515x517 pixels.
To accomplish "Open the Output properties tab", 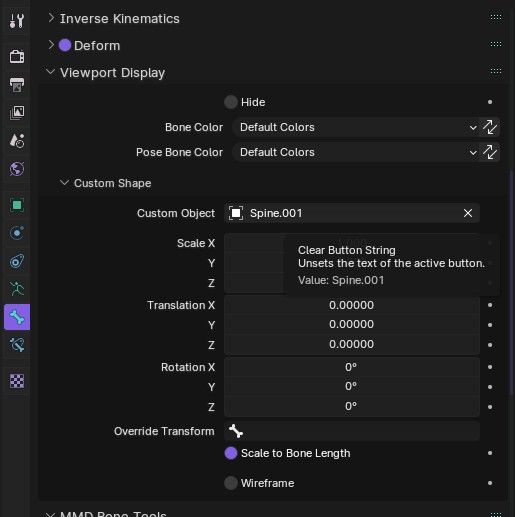I will coord(17,85).
